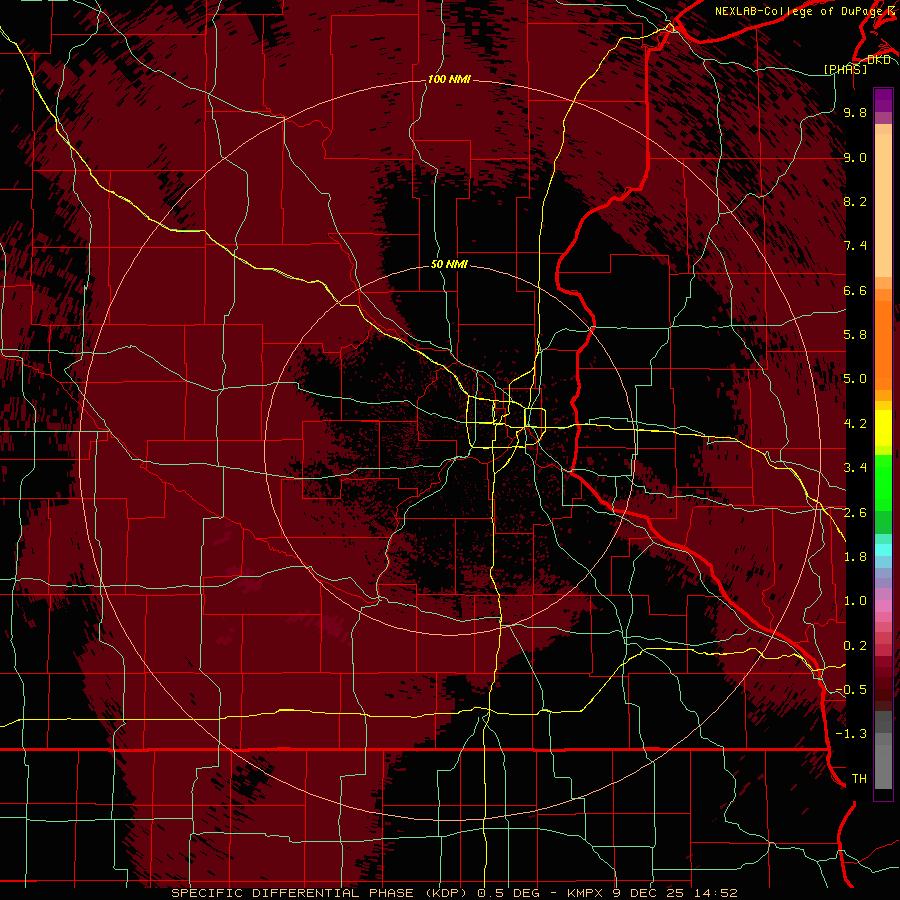Select the 0.2 value on the legend
The image size is (900, 900).
[855, 646]
